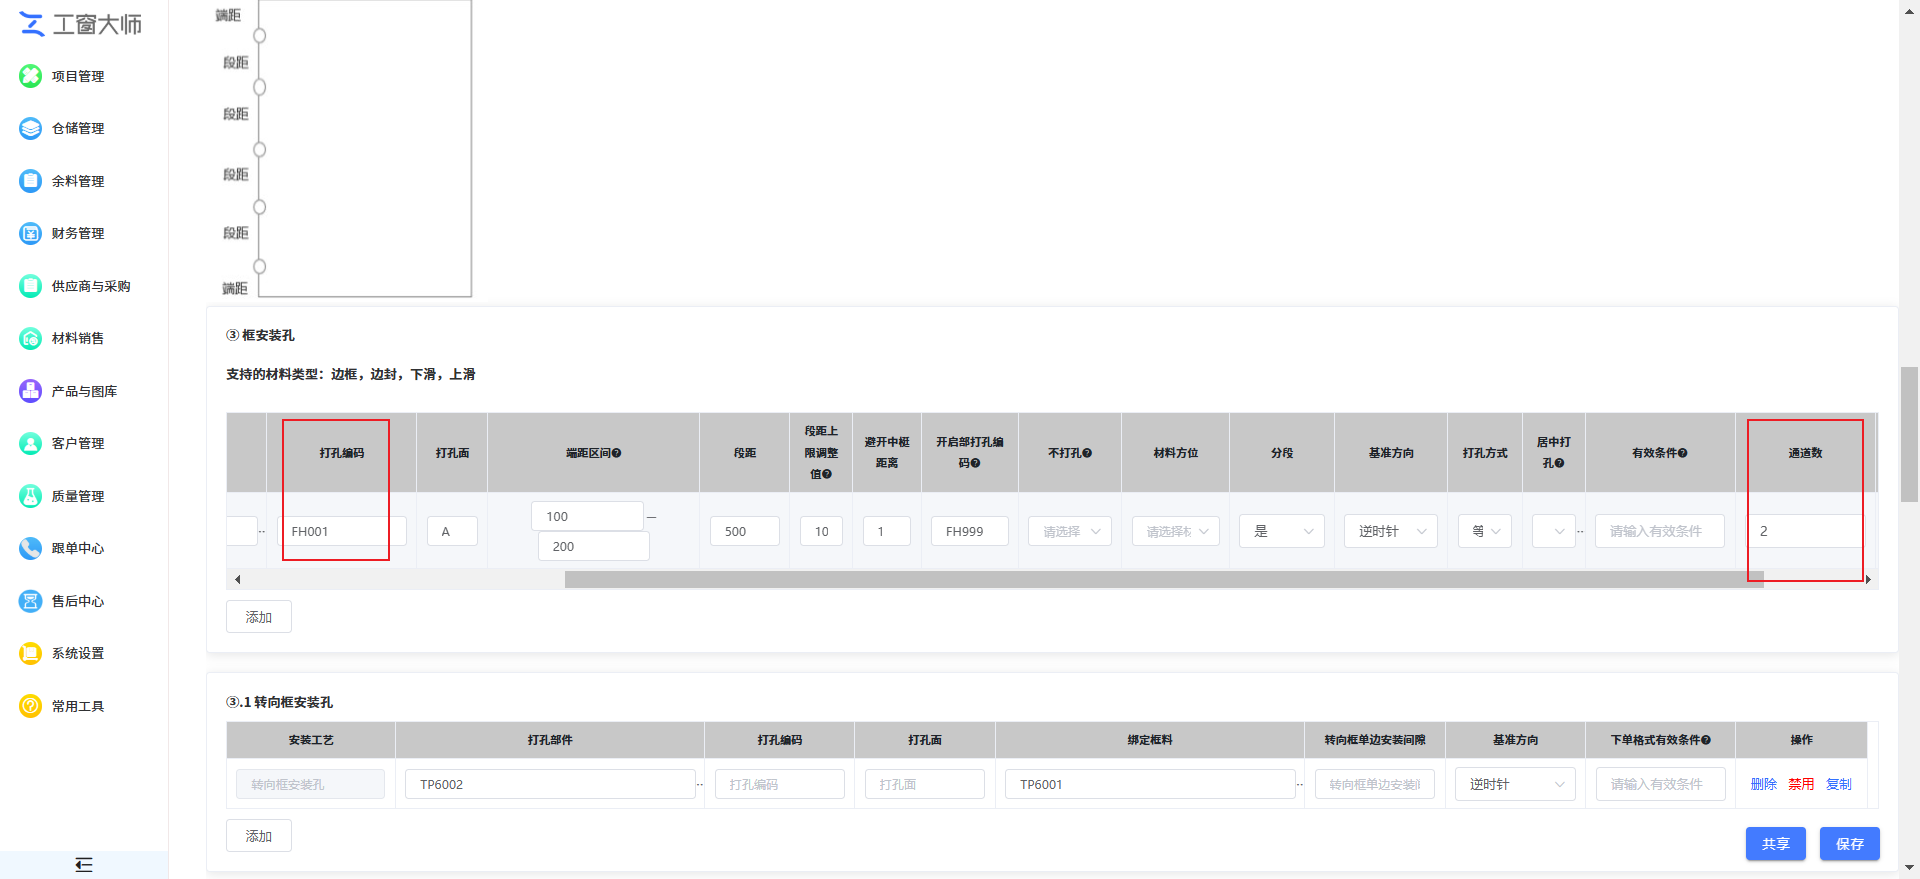Open the 基准方向 dropdown in 框安装孔 row

(1390, 531)
